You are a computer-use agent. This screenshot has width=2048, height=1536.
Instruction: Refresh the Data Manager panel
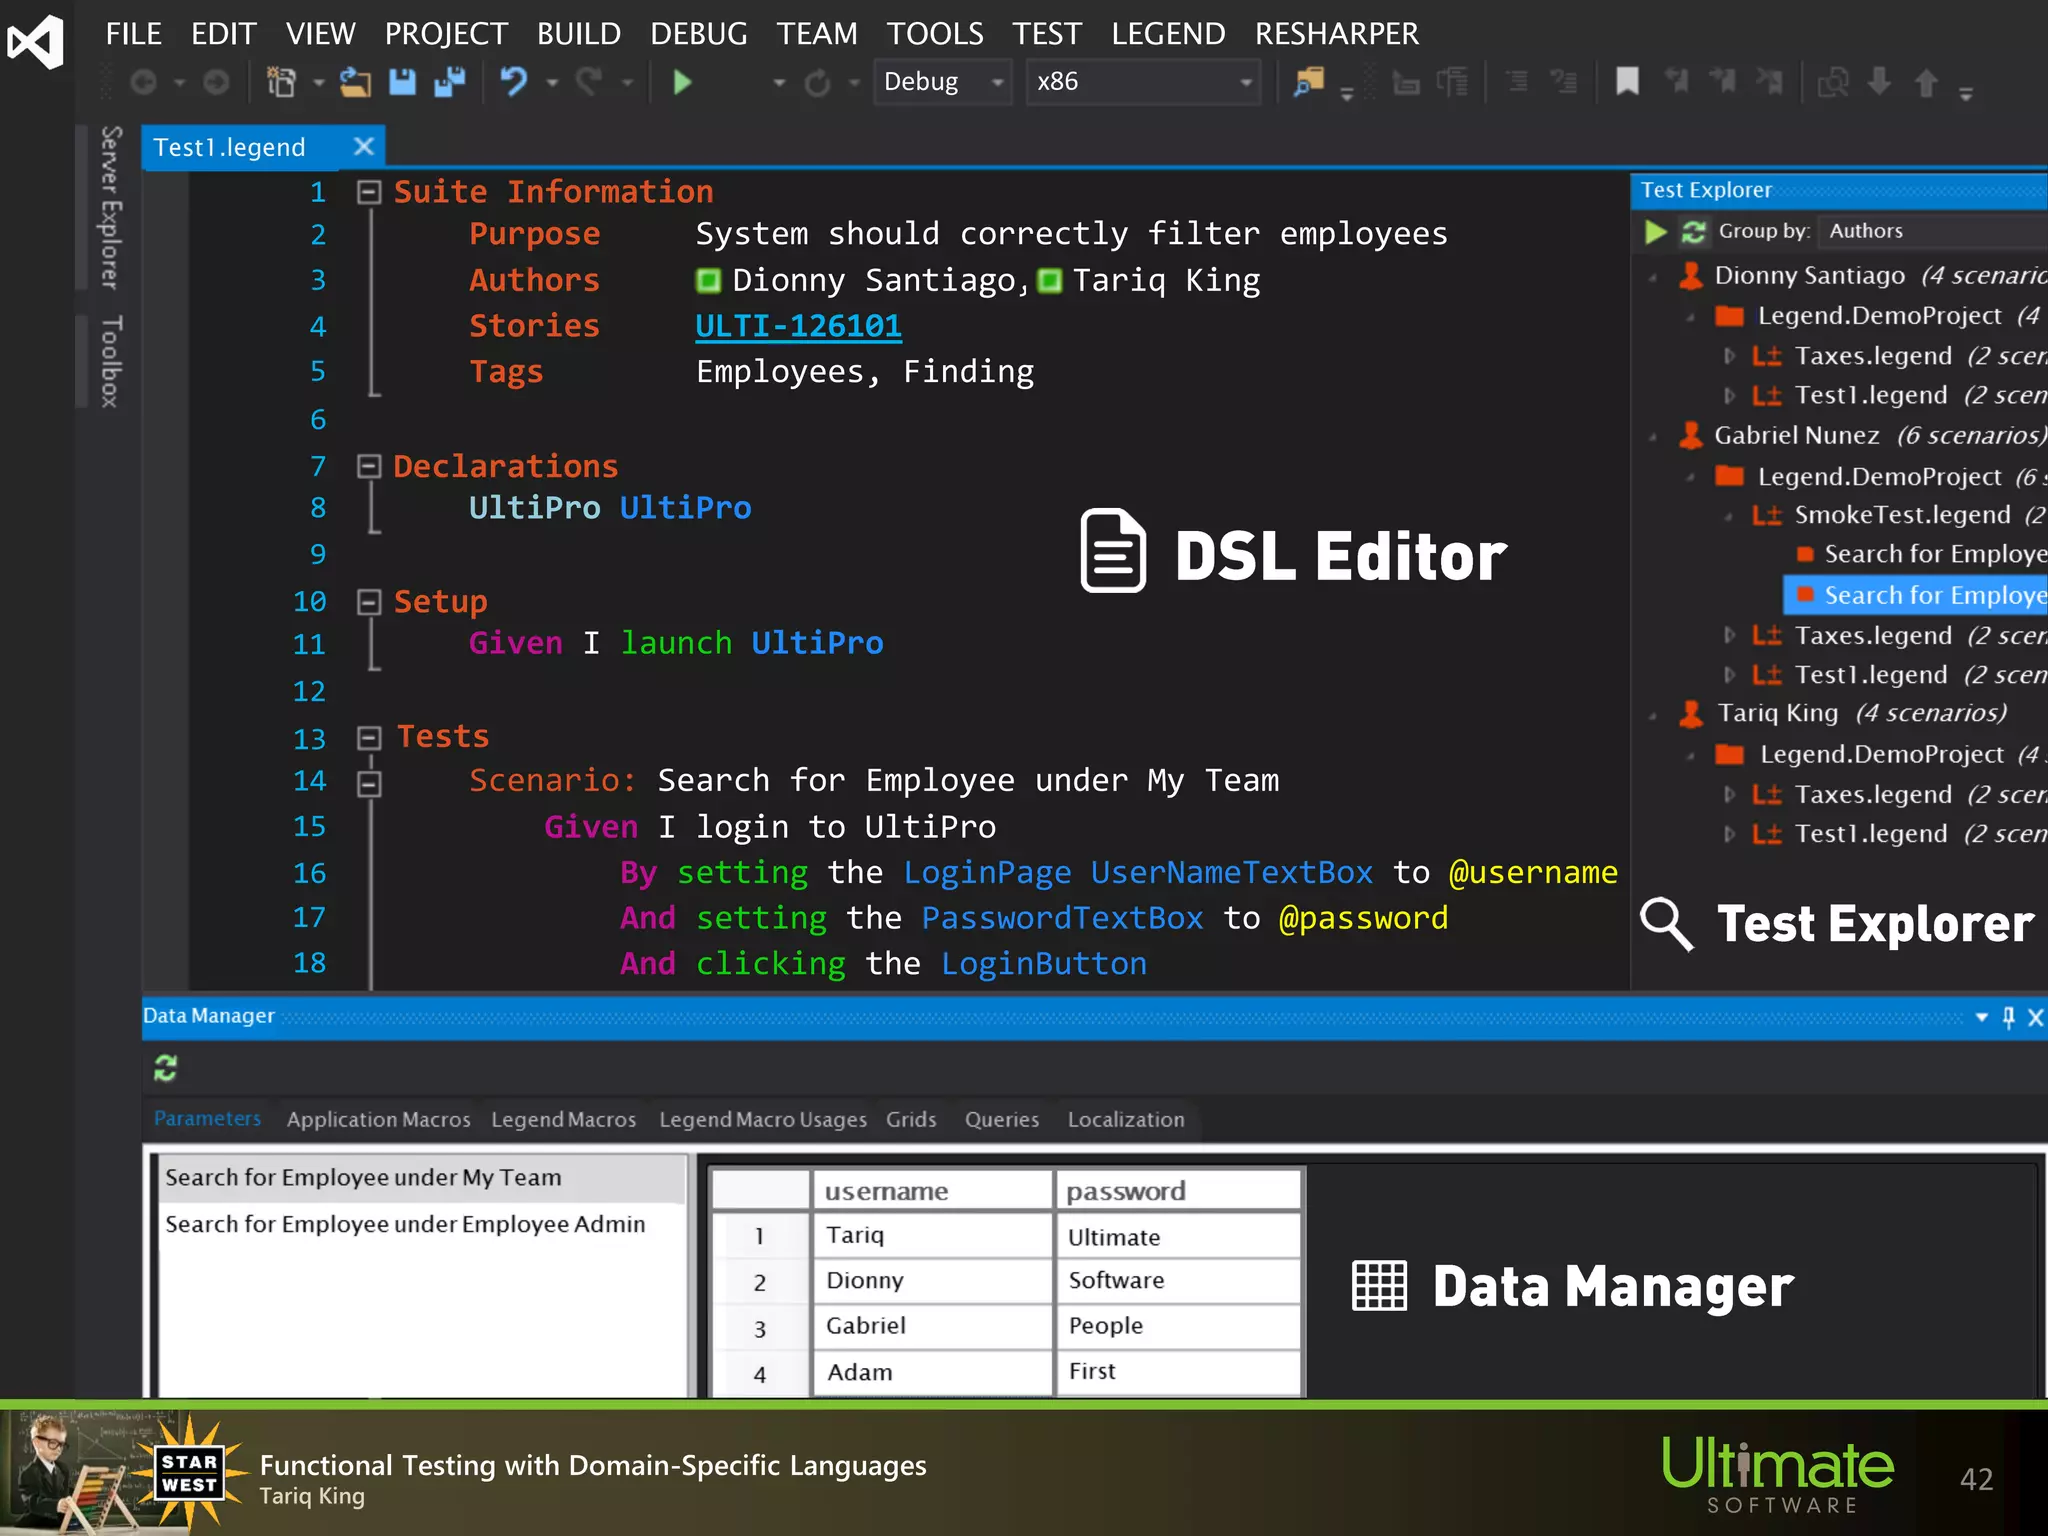[x=166, y=1068]
